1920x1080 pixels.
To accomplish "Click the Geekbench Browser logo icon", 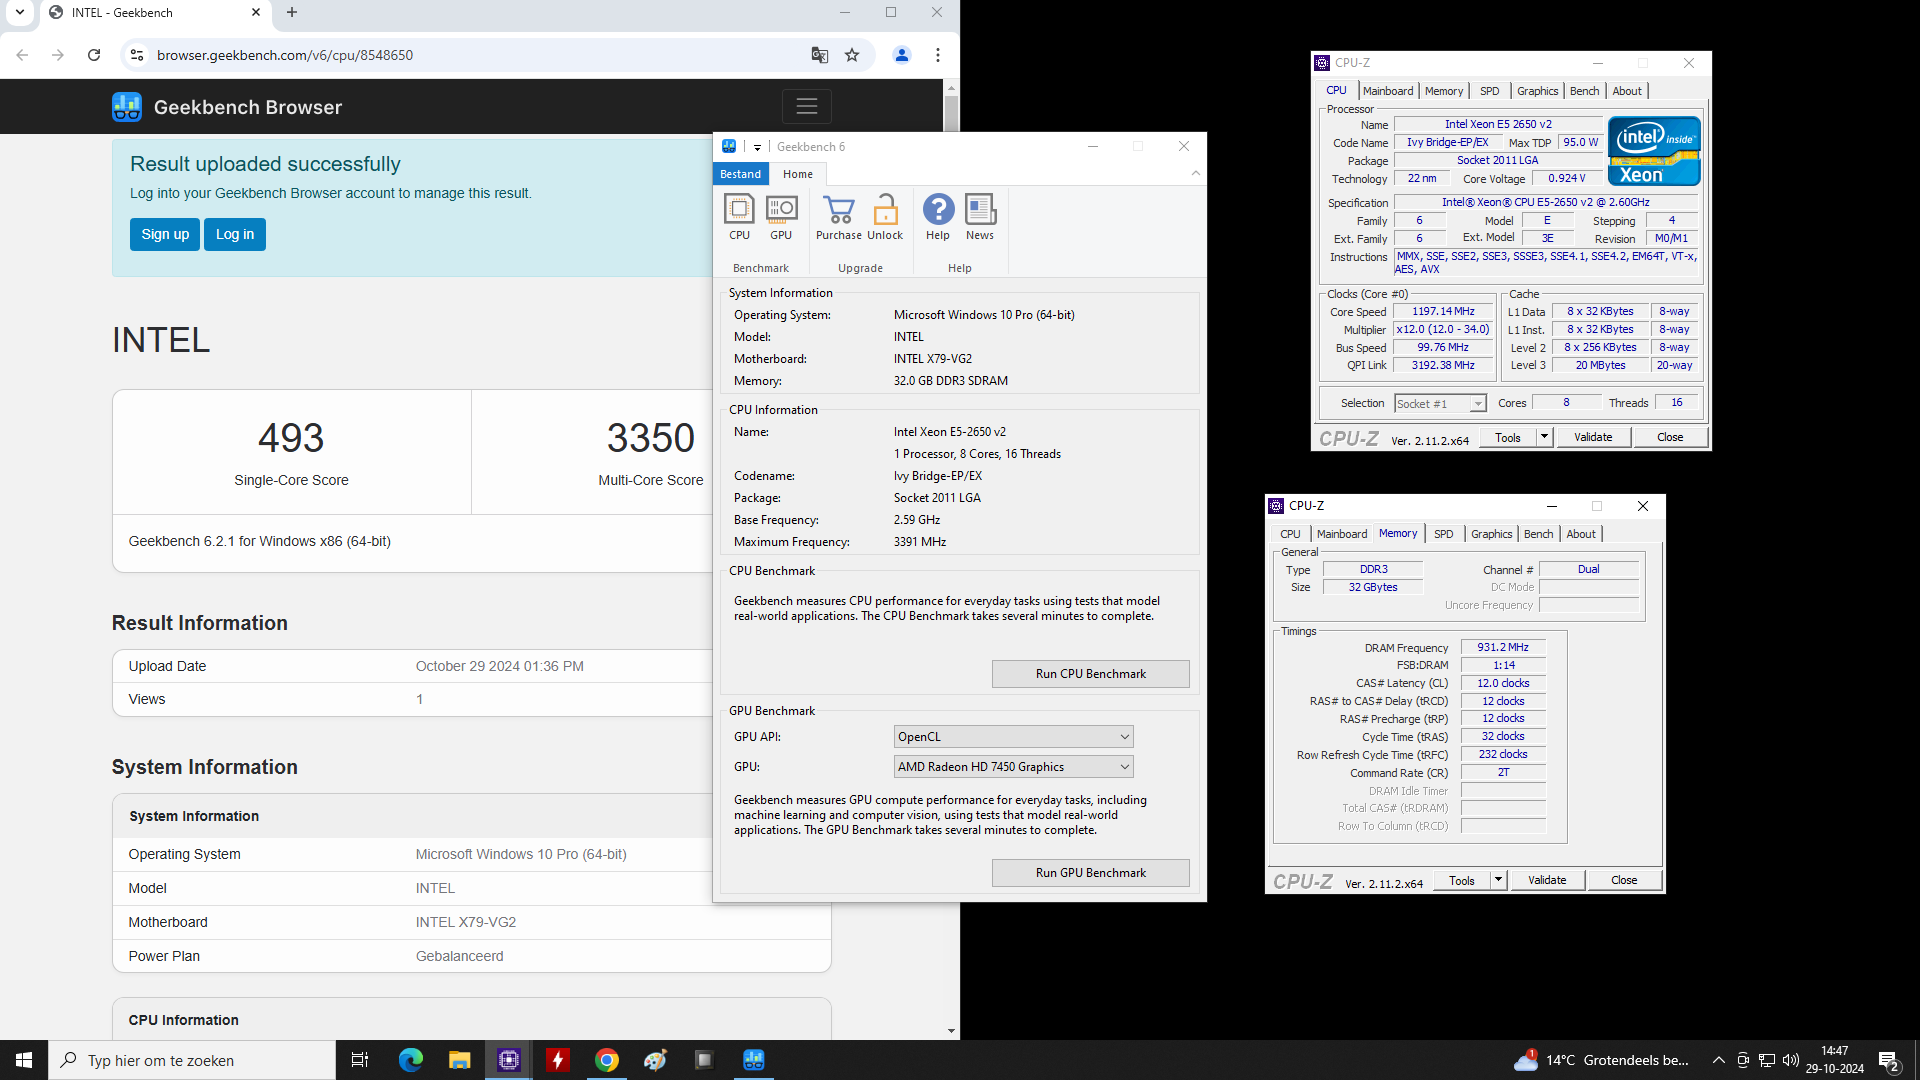I will [127, 107].
